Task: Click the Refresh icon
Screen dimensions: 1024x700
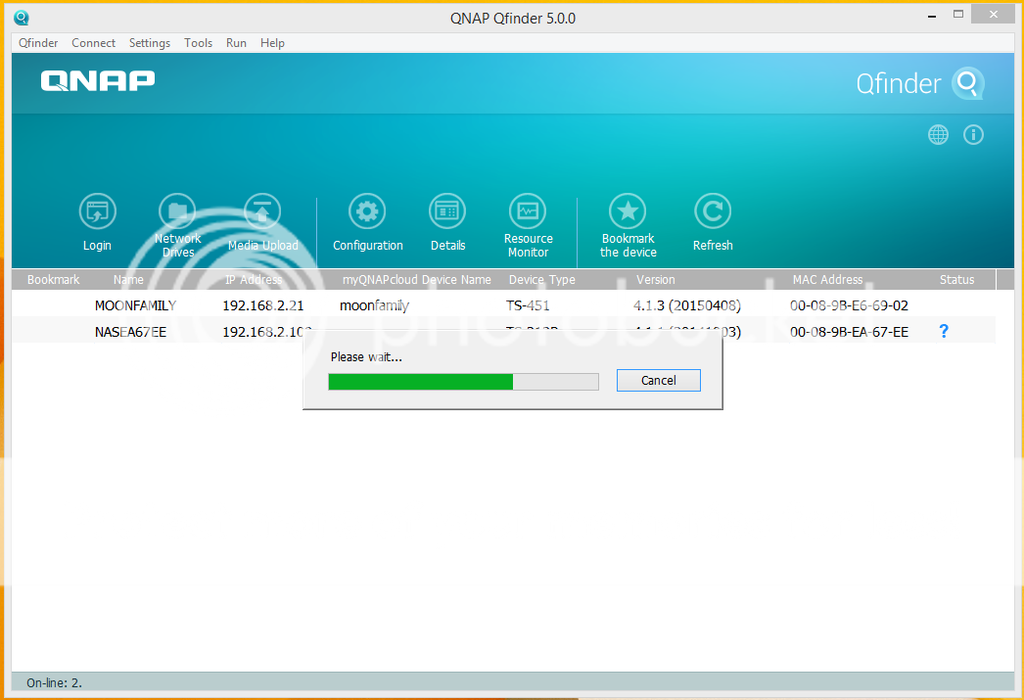Action: [713, 211]
